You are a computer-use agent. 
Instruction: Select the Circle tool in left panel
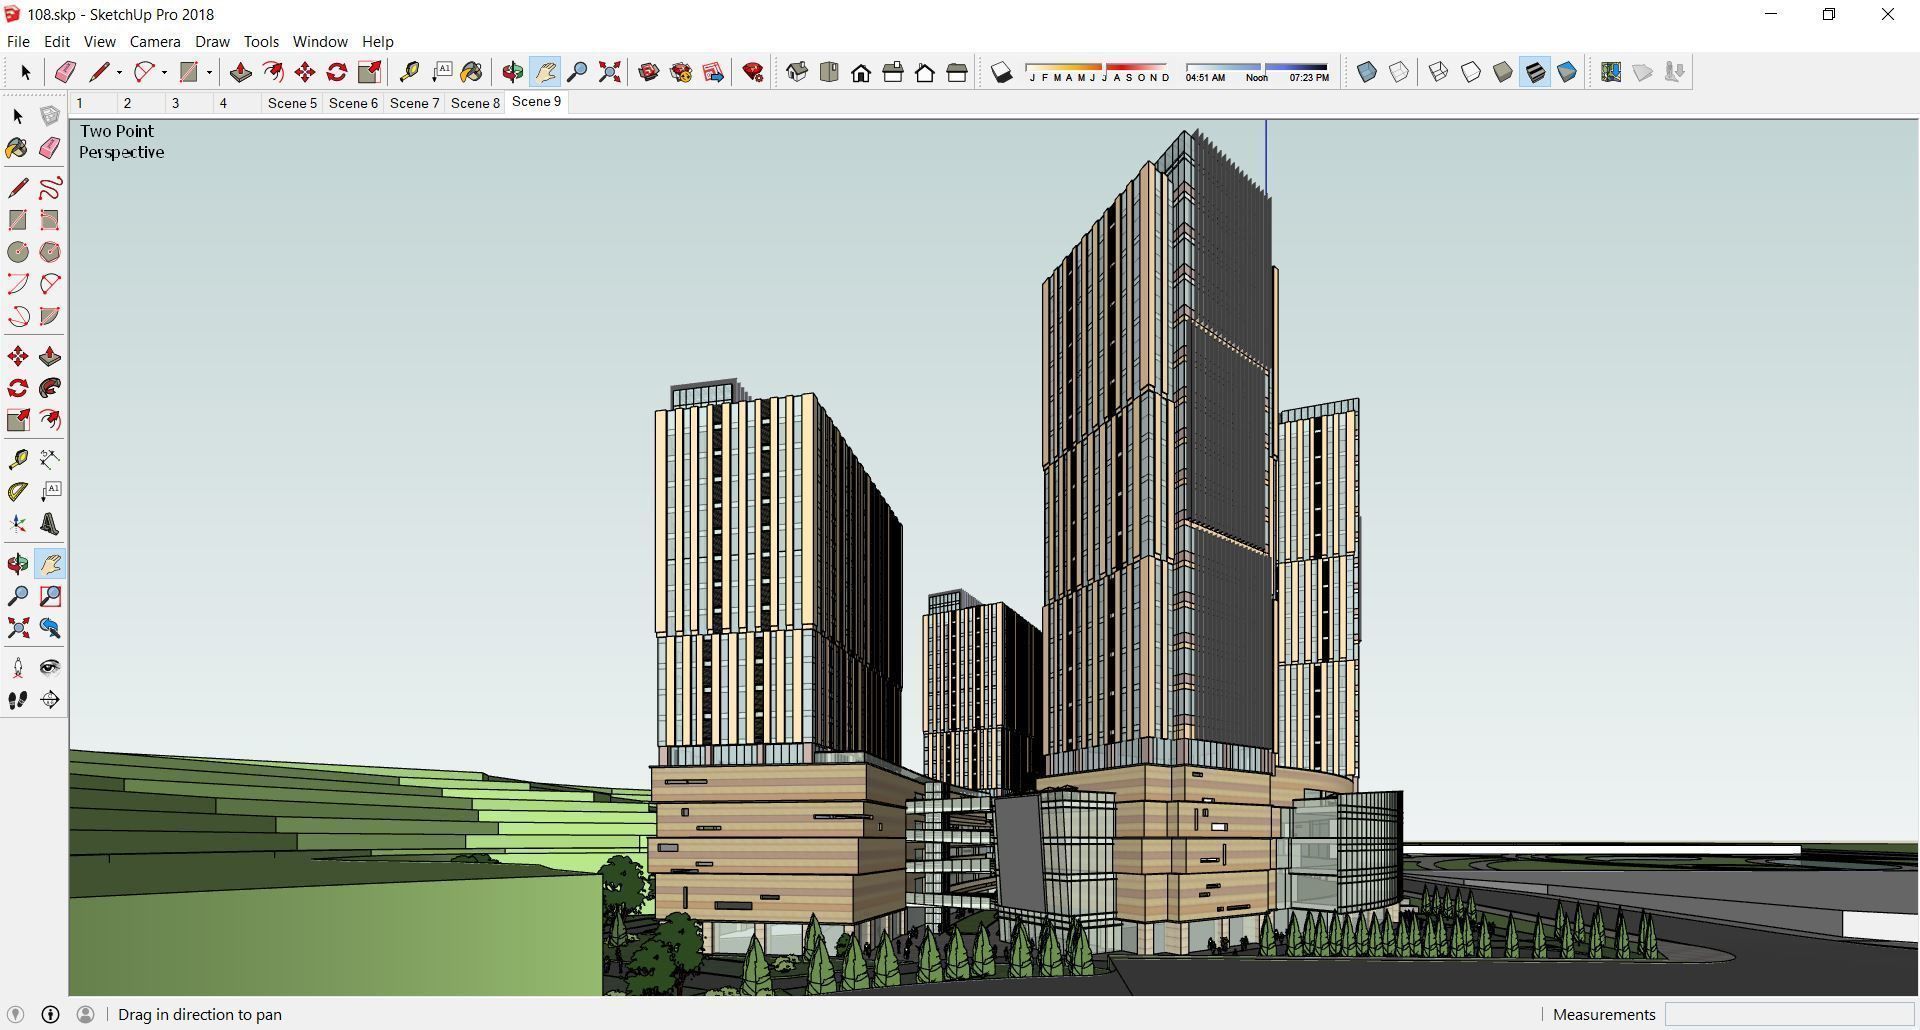click(x=18, y=252)
